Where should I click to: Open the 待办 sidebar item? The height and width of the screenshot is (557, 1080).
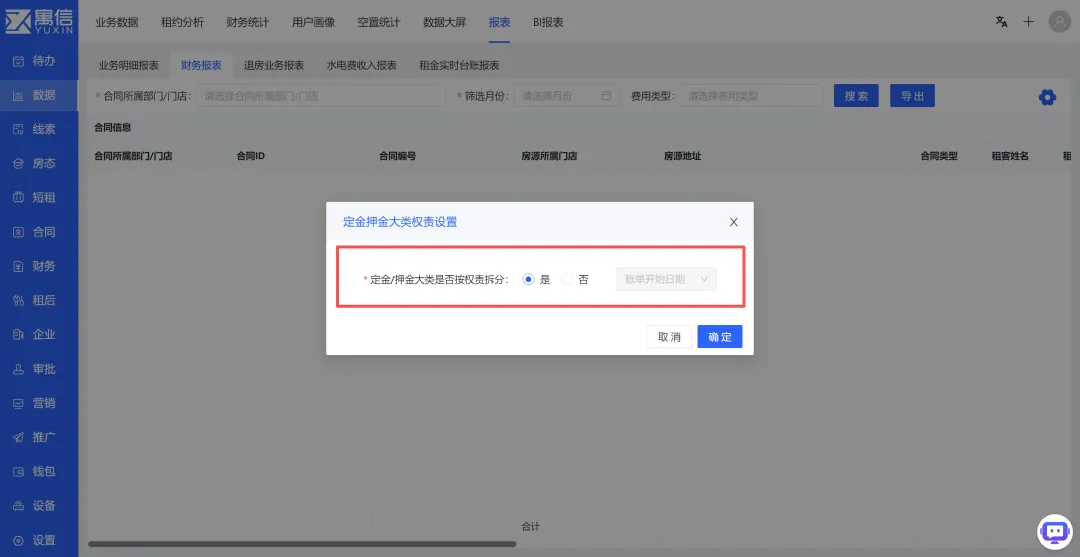(39, 61)
